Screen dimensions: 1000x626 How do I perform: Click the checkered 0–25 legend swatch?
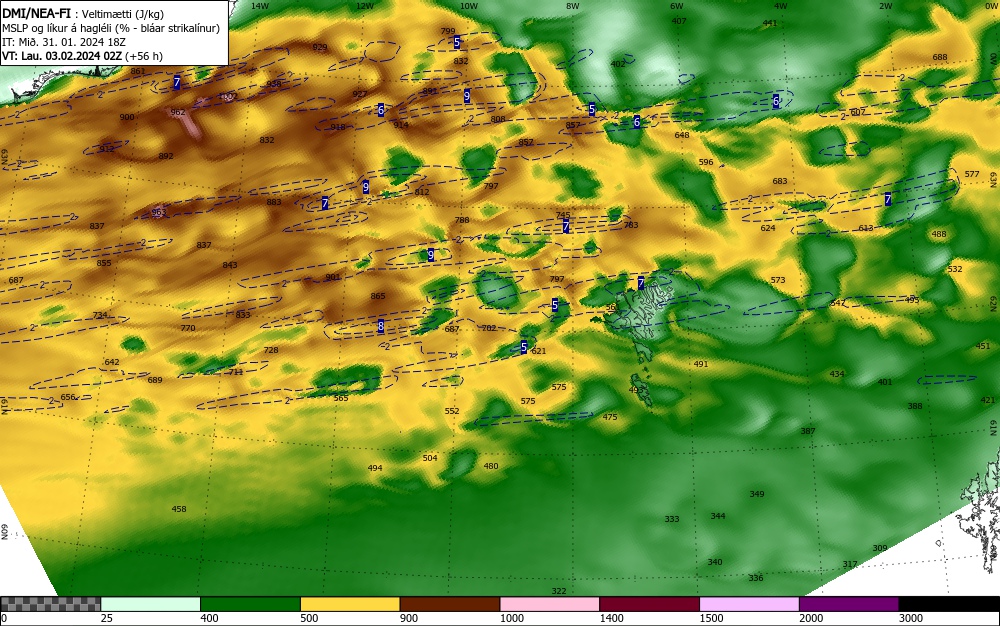50,604
